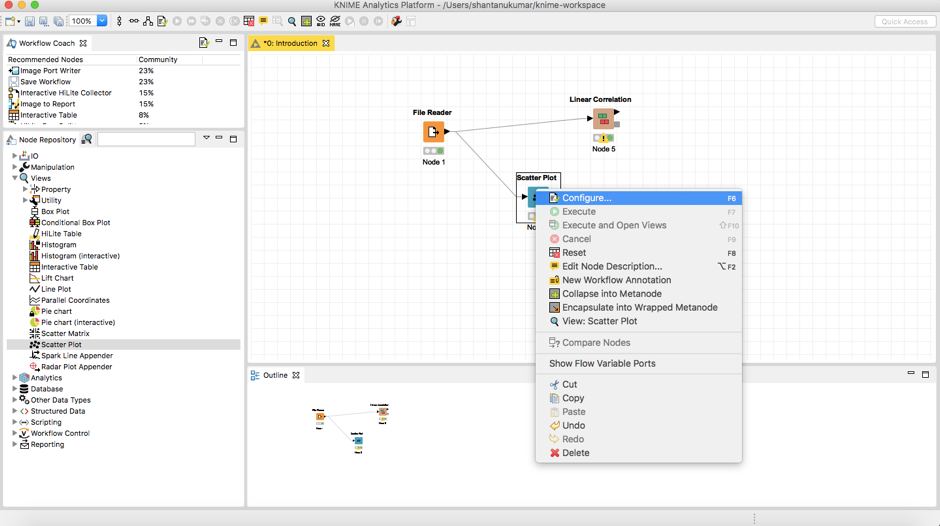Click the Save All toolbar icon
This screenshot has height=526, width=940.
[x=58, y=21]
